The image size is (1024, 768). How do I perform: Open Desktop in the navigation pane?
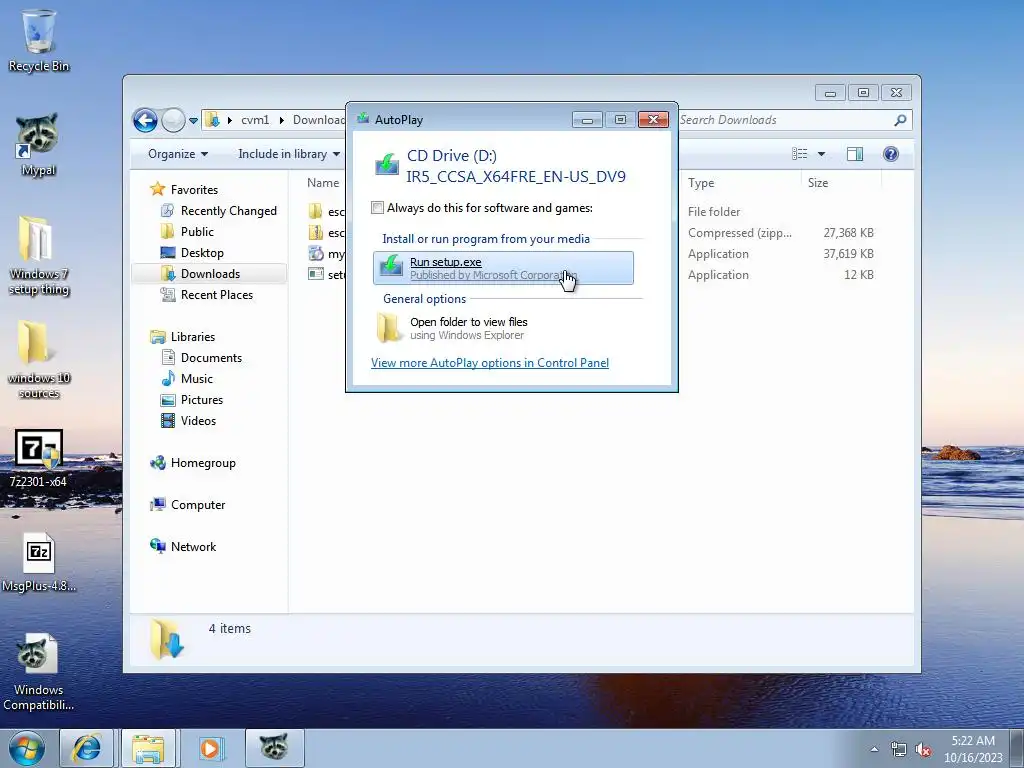[x=202, y=253]
